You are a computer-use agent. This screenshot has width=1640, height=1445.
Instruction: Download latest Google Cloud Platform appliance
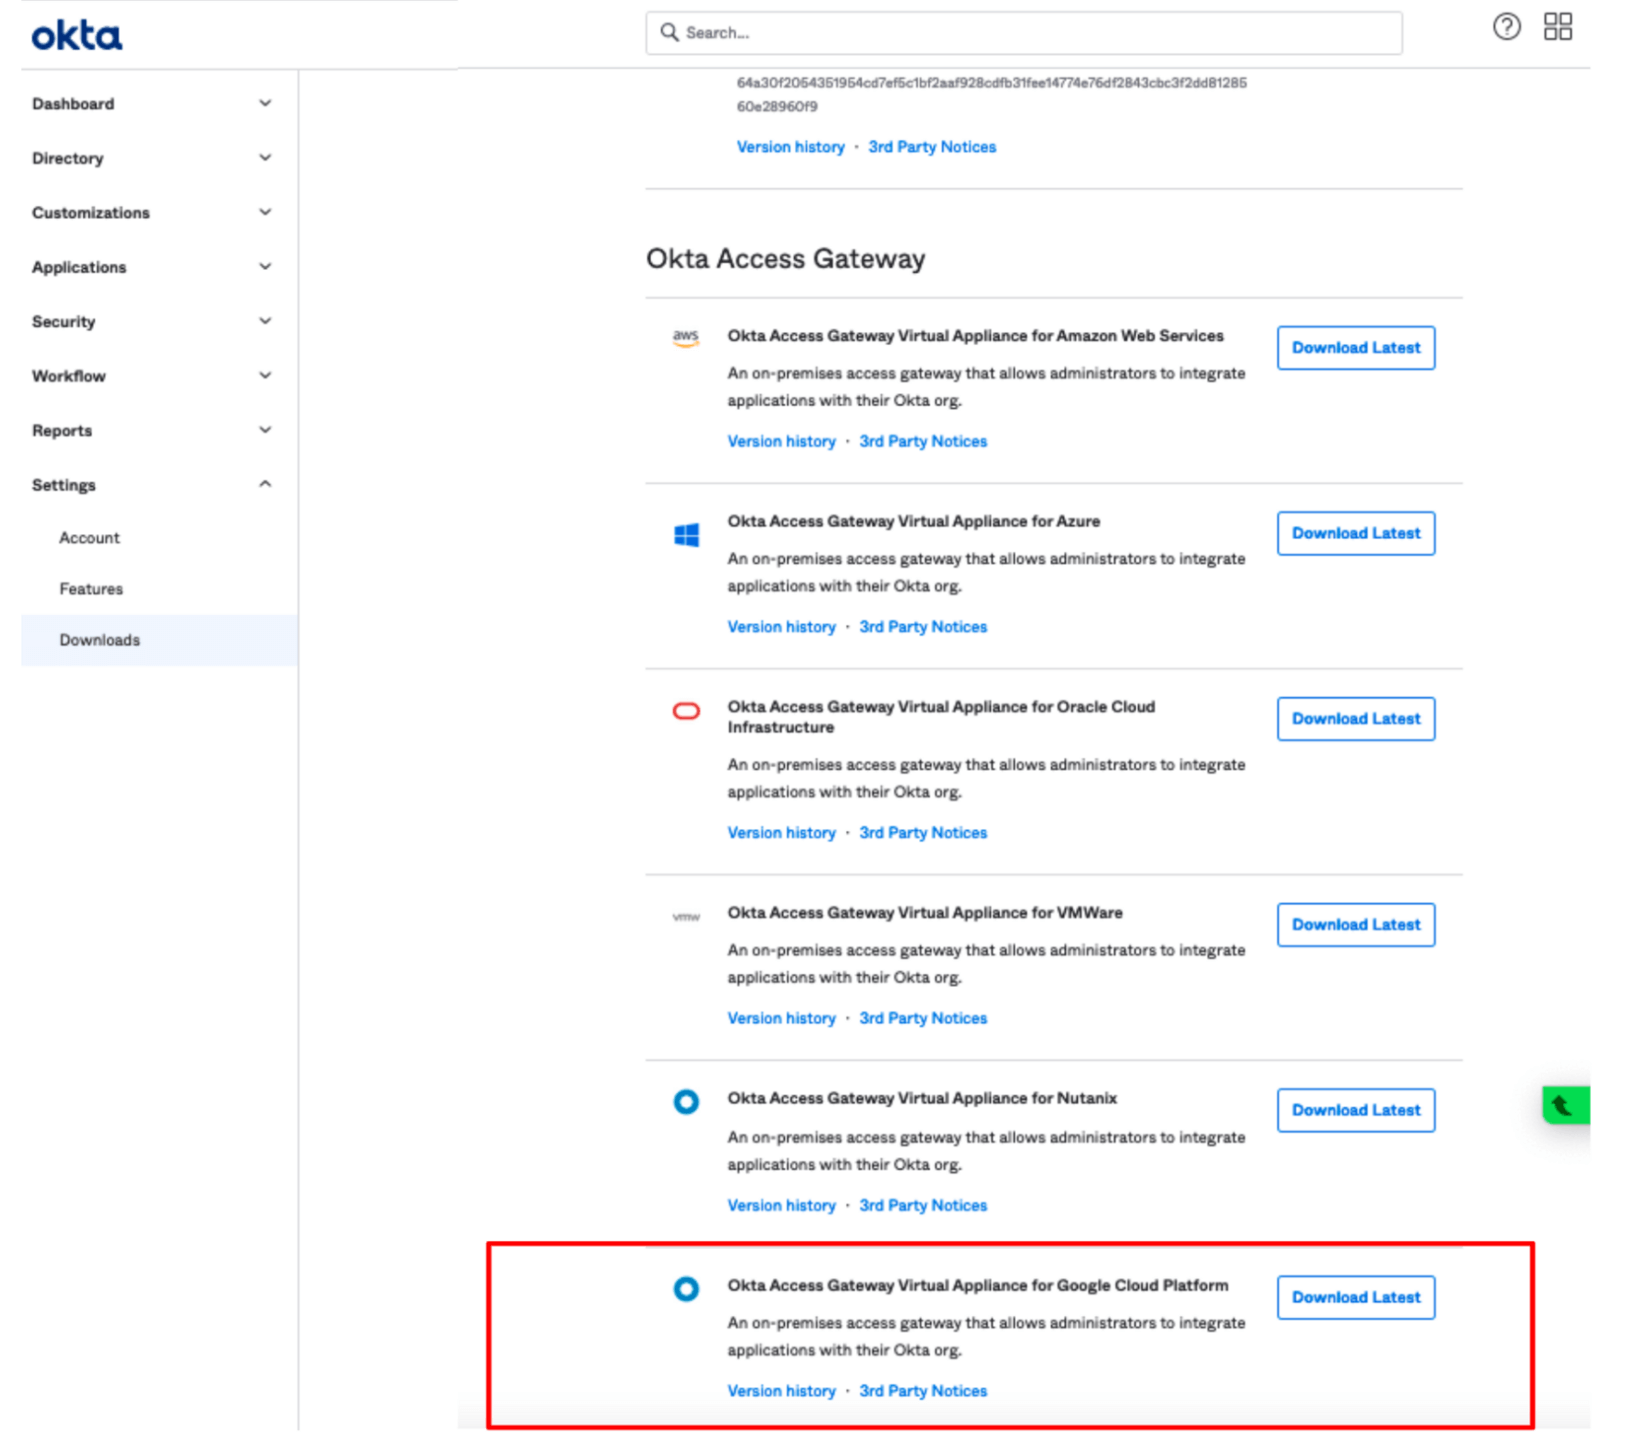click(1355, 1297)
